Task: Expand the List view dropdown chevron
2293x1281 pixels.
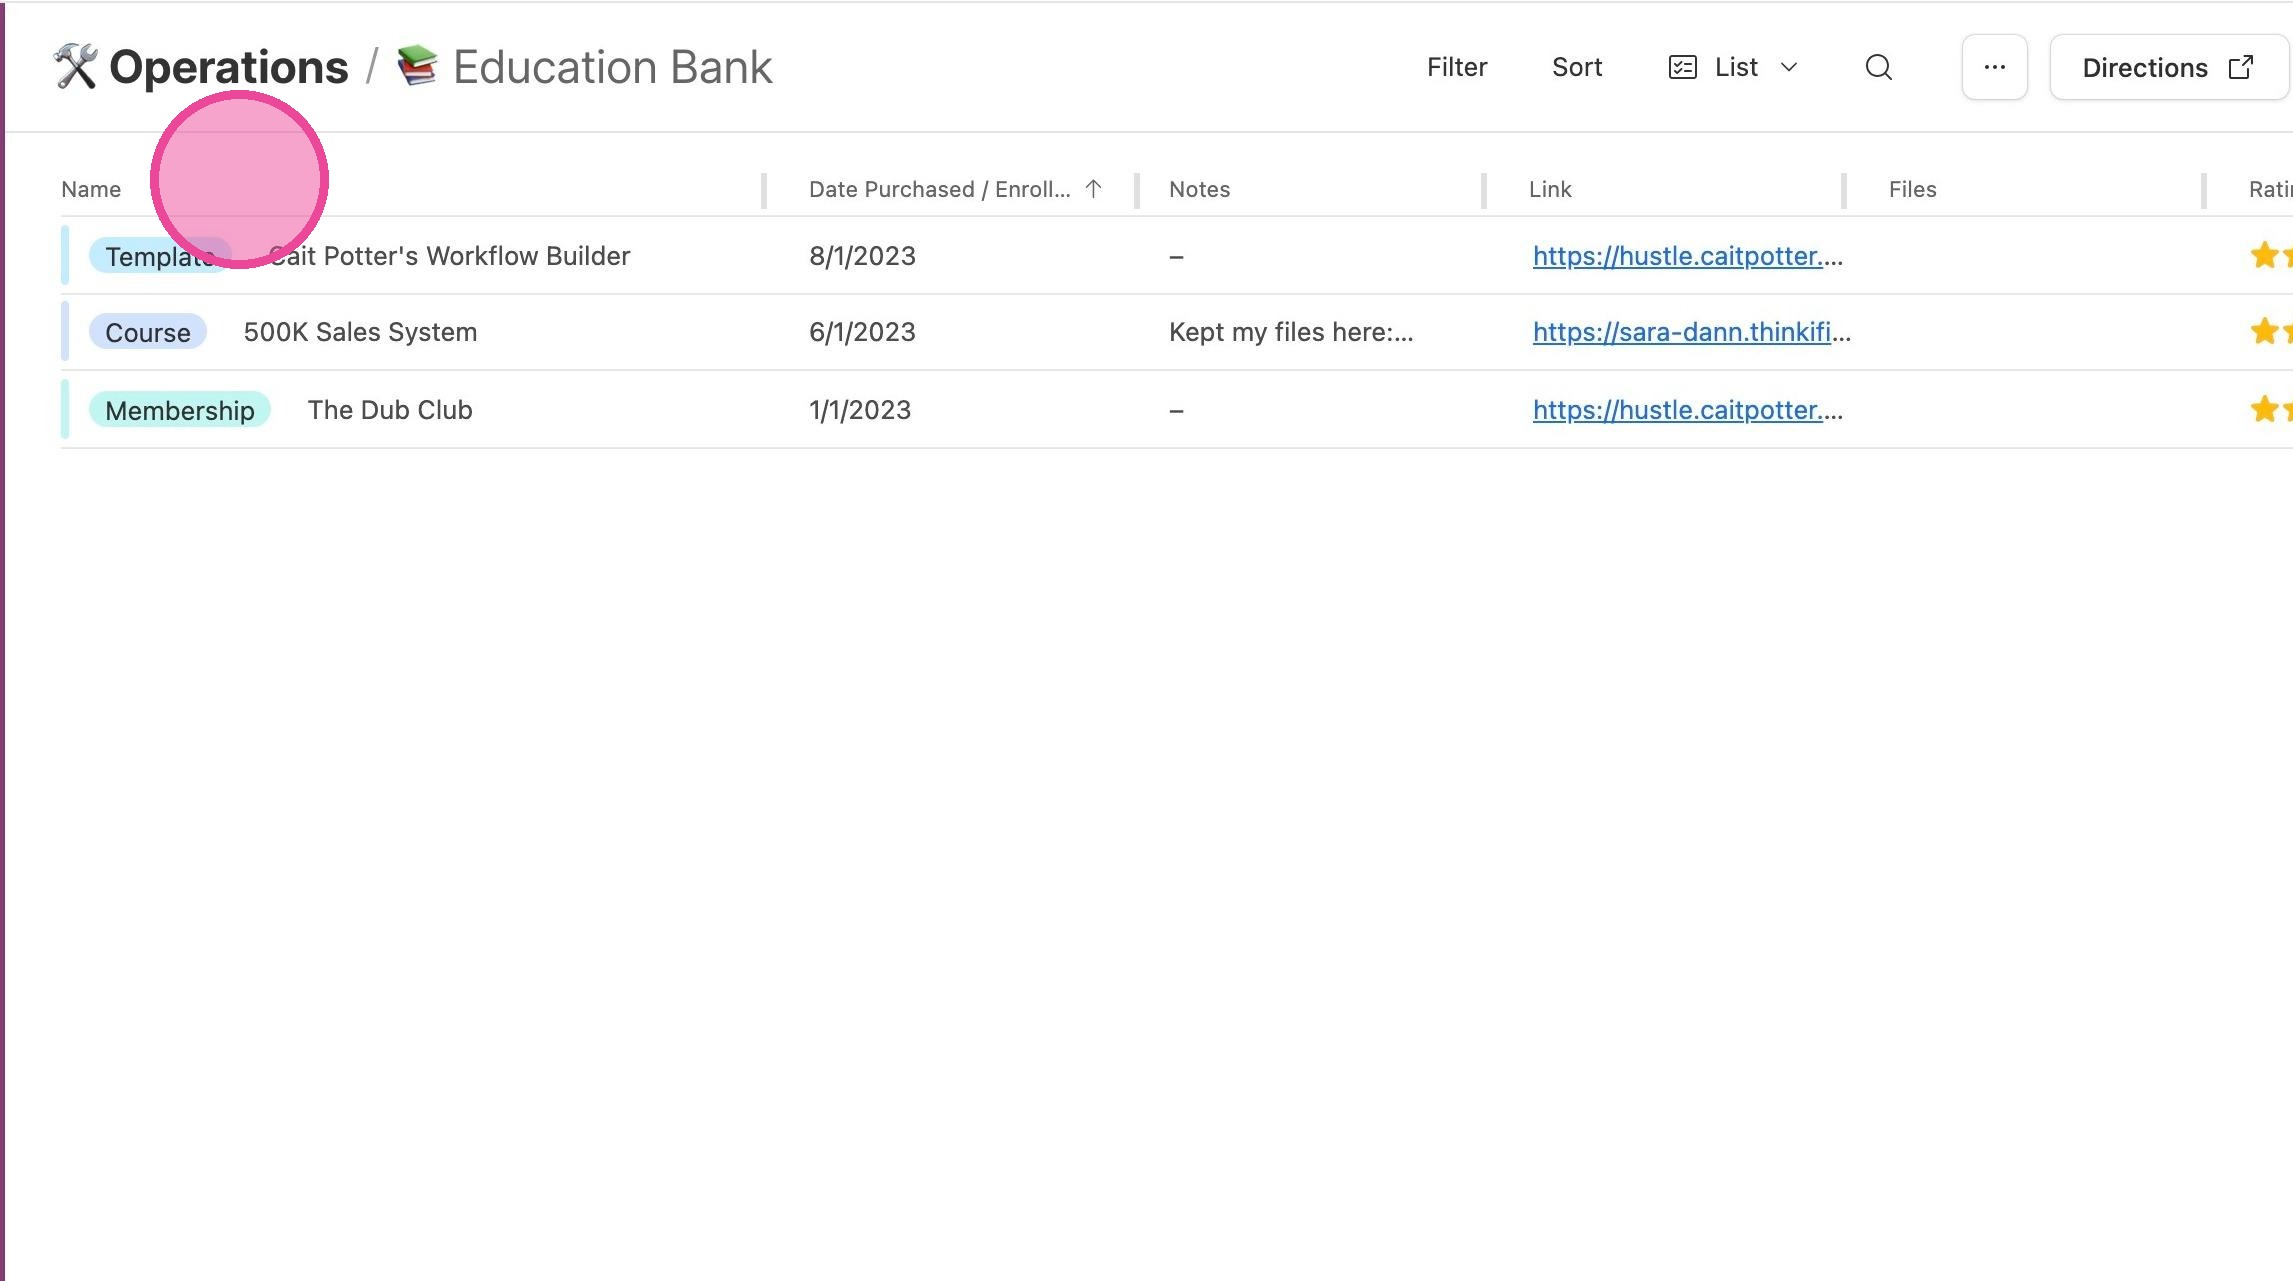Action: [1789, 67]
